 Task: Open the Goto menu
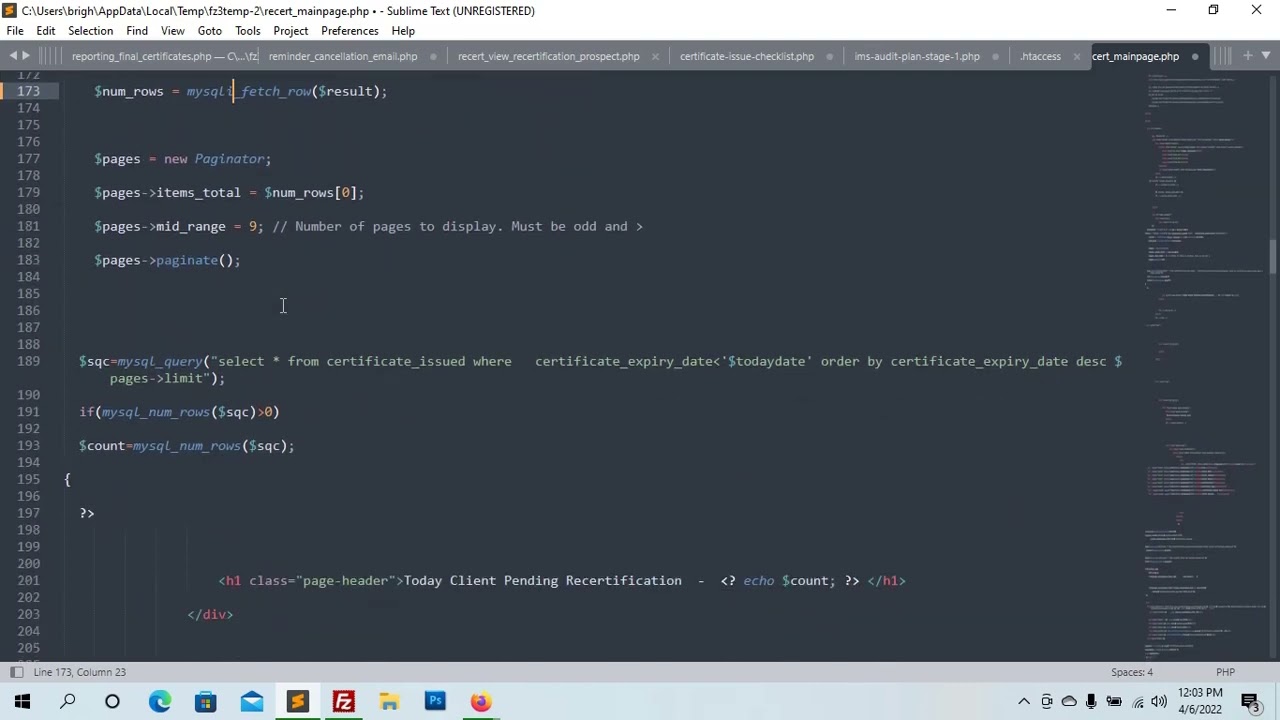tap(209, 31)
